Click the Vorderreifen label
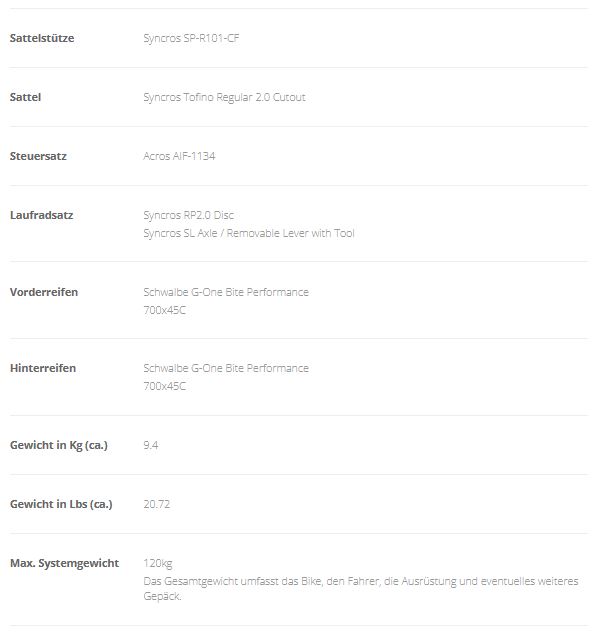The height and width of the screenshot is (641, 593). point(44,292)
